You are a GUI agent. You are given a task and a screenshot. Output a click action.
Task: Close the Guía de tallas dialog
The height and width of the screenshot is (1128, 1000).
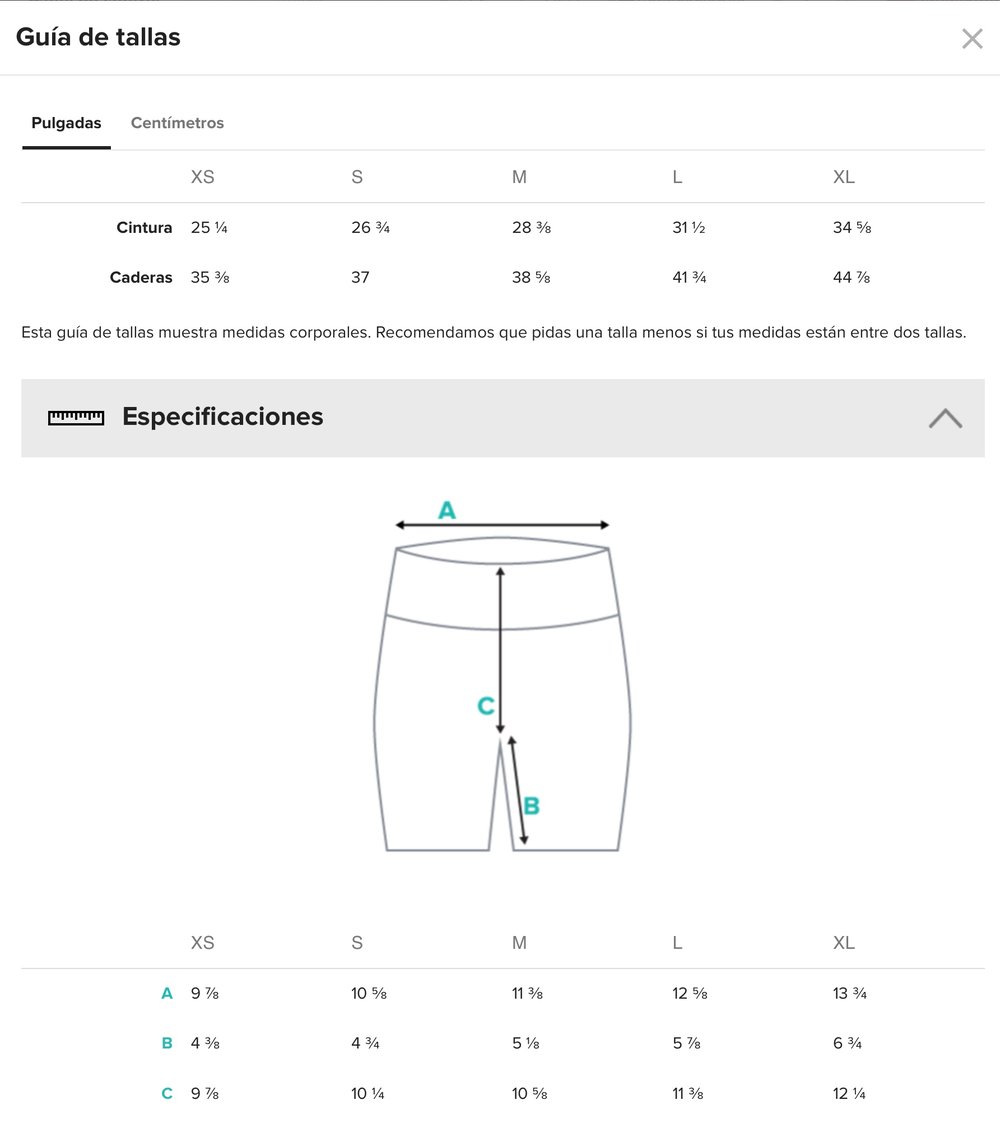point(972,39)
